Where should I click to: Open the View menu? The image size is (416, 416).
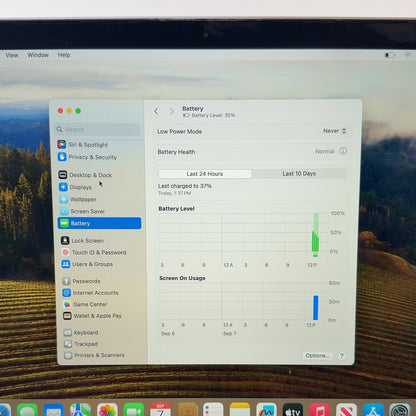12,55
